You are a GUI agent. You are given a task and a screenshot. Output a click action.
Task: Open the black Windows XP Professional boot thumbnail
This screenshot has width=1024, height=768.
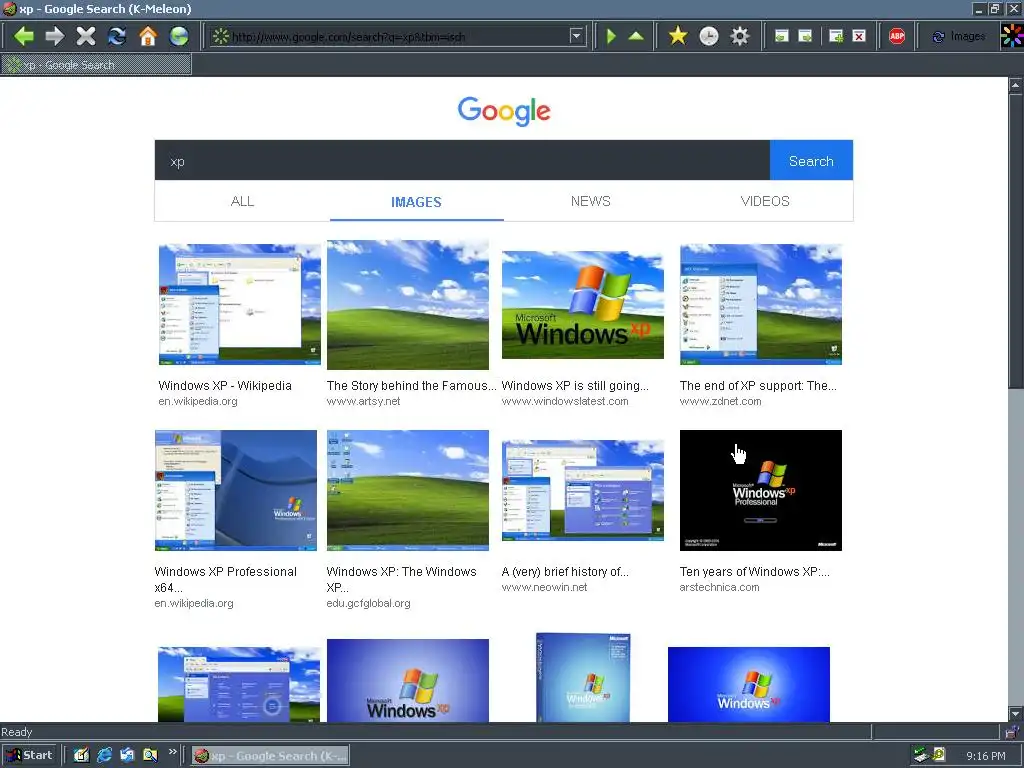pyautogui.click(x=761, y=490)
